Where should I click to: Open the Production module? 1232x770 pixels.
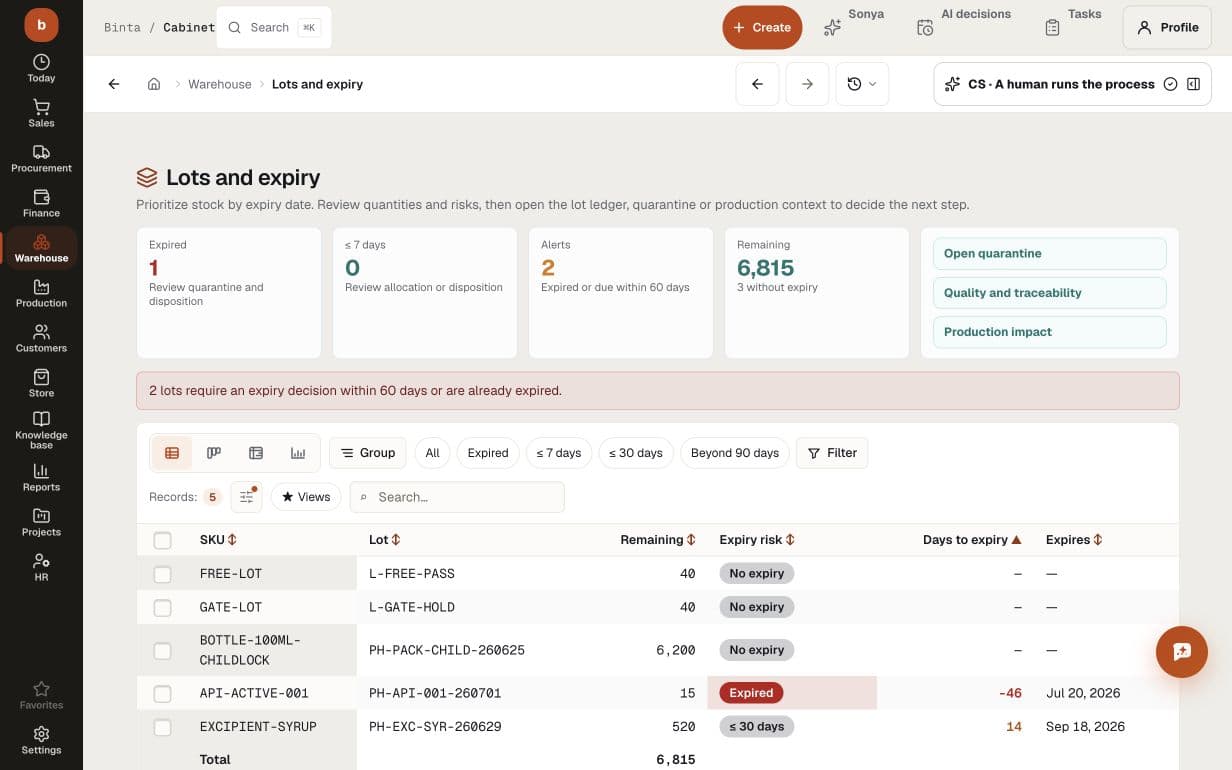[x=41, y=293]
